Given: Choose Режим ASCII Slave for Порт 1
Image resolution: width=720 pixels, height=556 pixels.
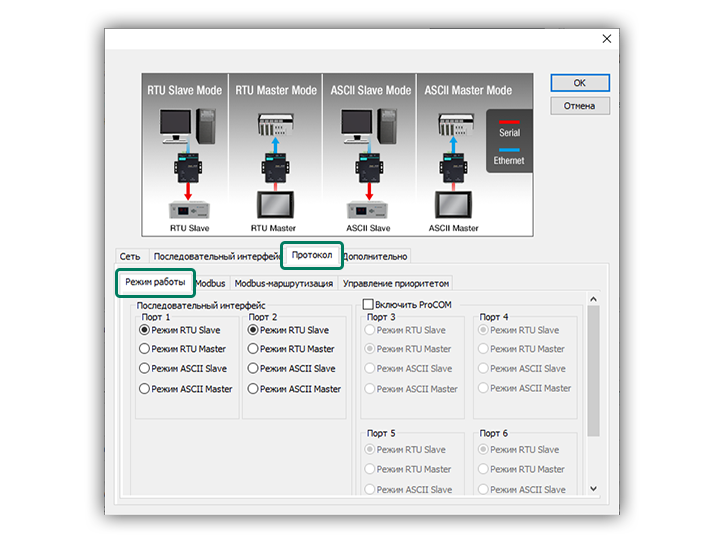Looking at the screenshot, I should point(145,369).
